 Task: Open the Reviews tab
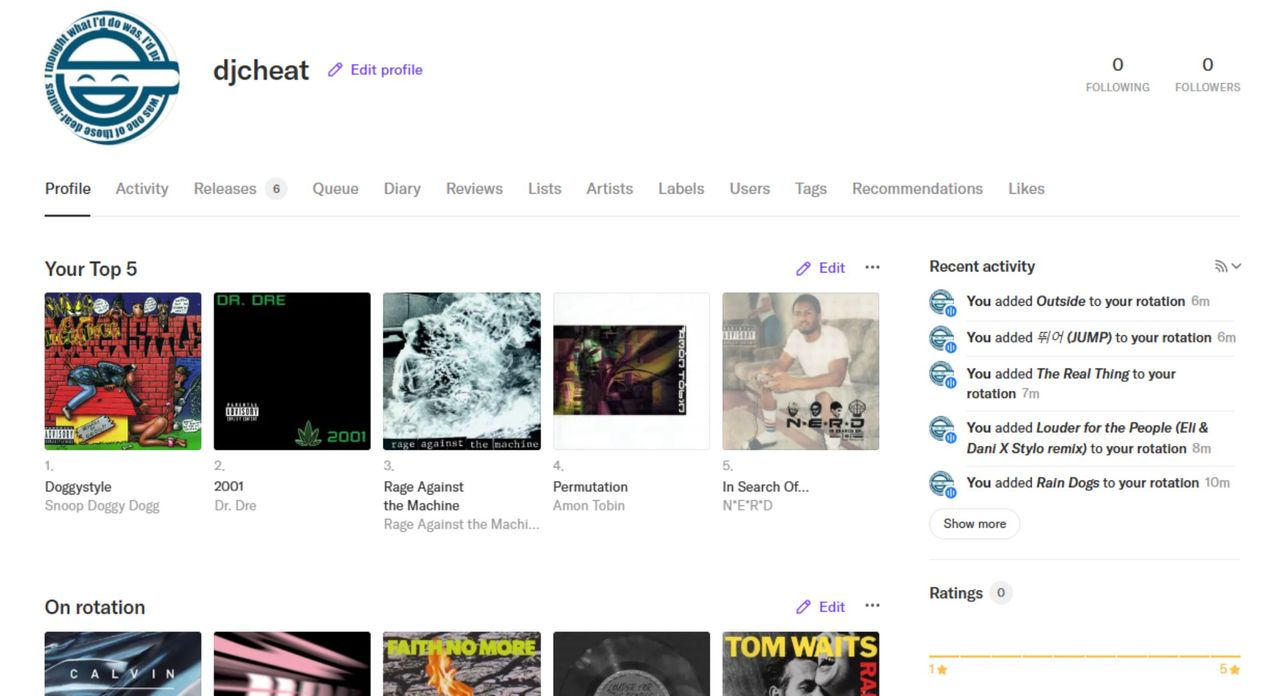[474, 188]
